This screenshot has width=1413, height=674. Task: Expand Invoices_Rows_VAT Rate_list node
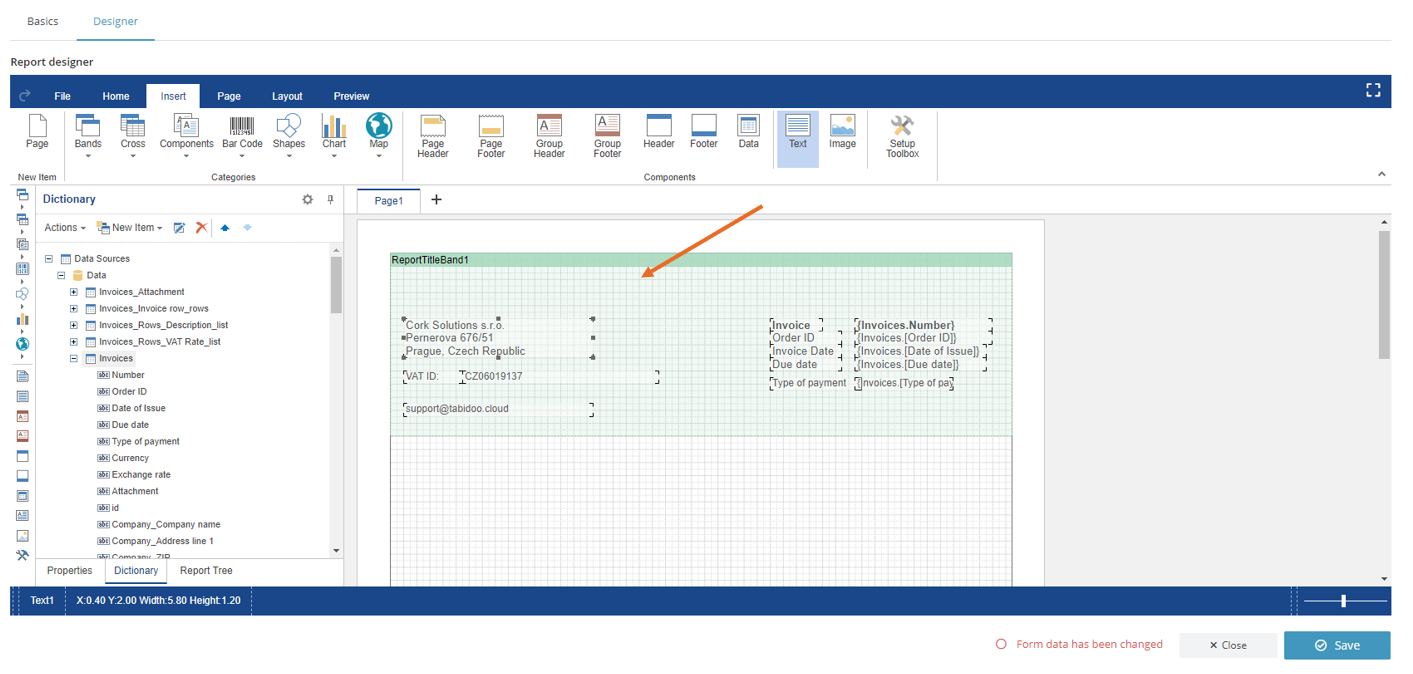(x=74, y=342)
